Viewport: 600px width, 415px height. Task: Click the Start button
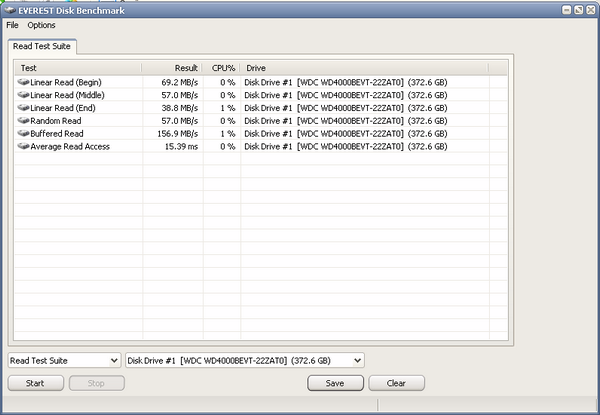coord(36,383)
